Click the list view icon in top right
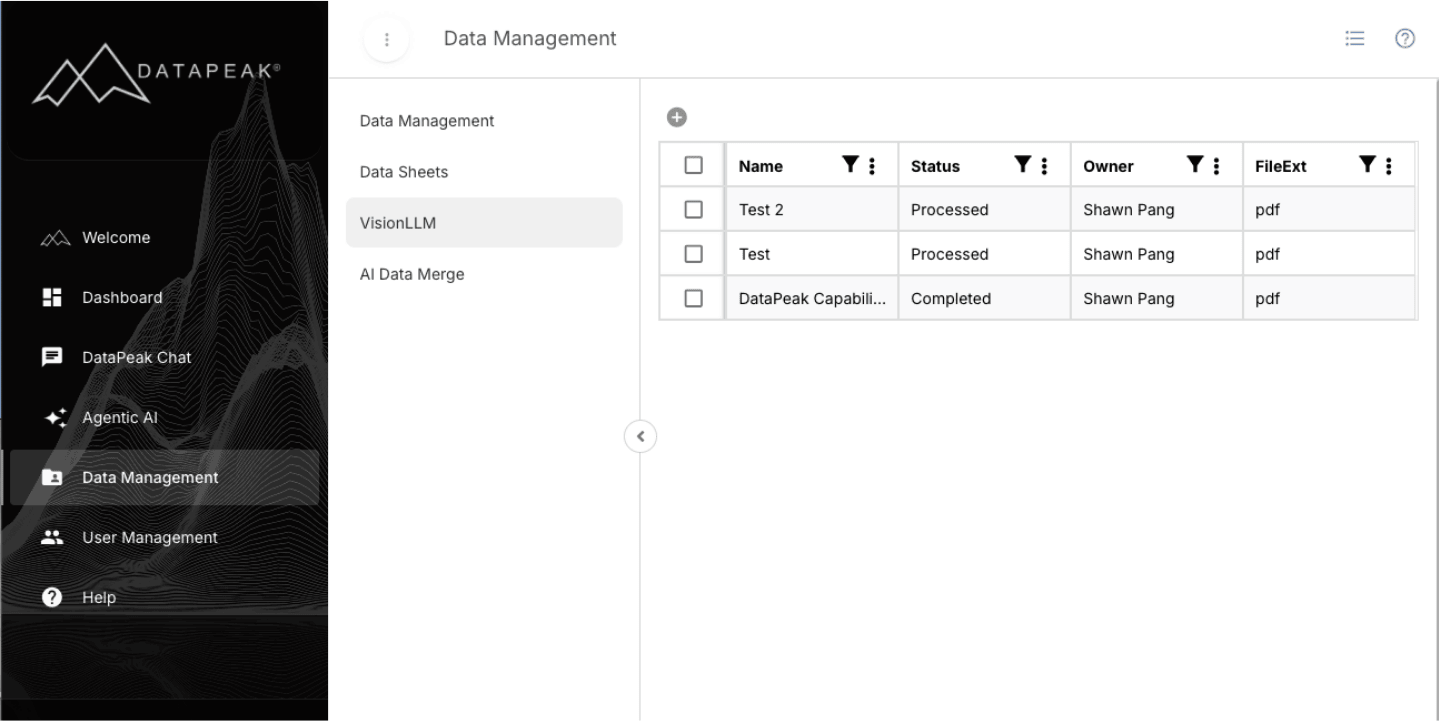 coord(1355,38)
